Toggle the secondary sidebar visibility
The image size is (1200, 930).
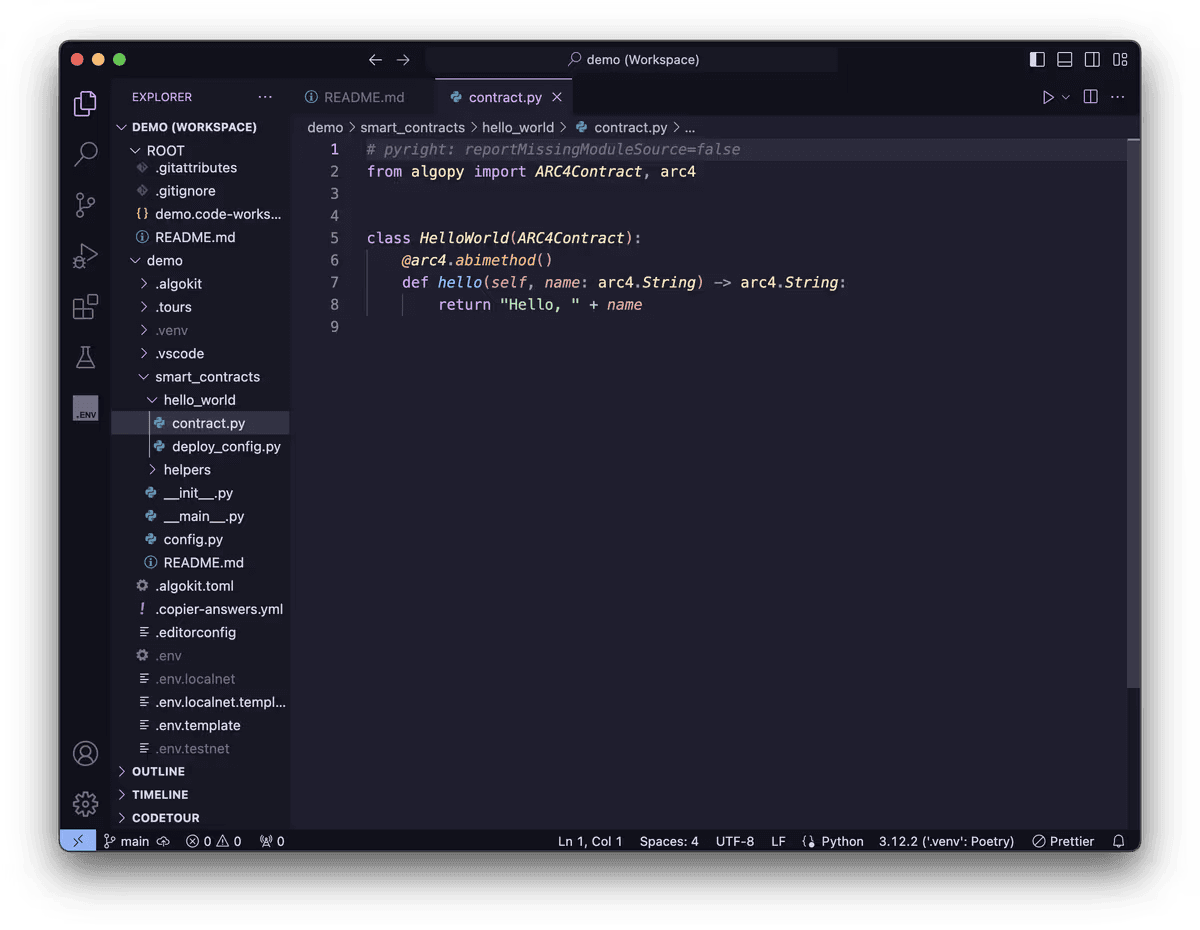pyautogui.click(x=1092, y=59)
